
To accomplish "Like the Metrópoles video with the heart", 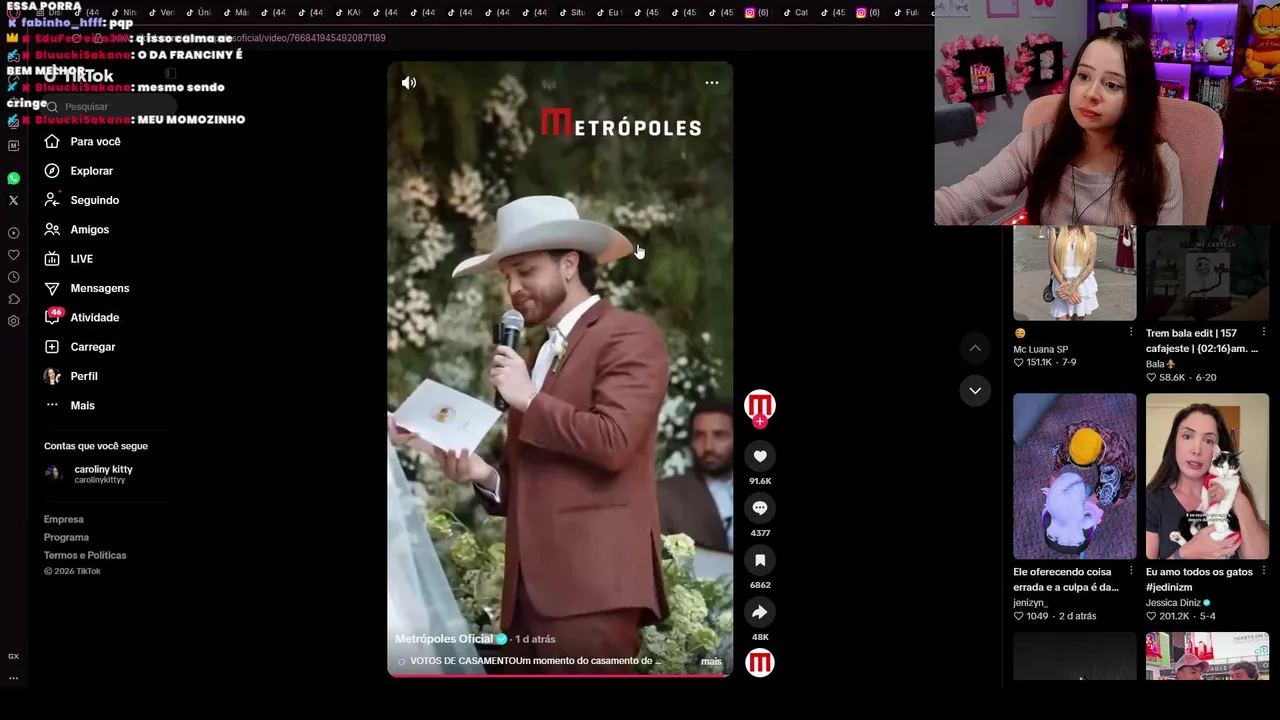I will coord(760,456).
